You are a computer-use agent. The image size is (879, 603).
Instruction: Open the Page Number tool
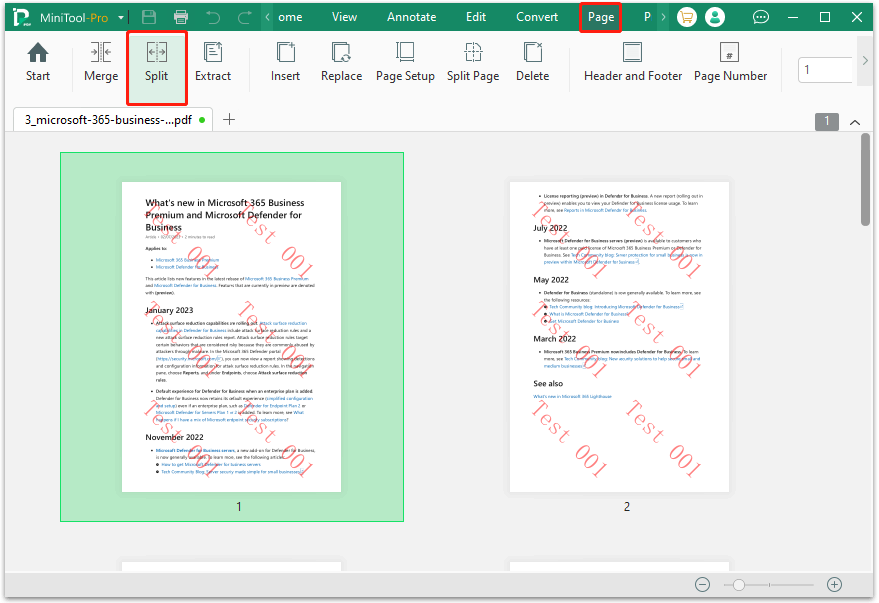point(730,62)
